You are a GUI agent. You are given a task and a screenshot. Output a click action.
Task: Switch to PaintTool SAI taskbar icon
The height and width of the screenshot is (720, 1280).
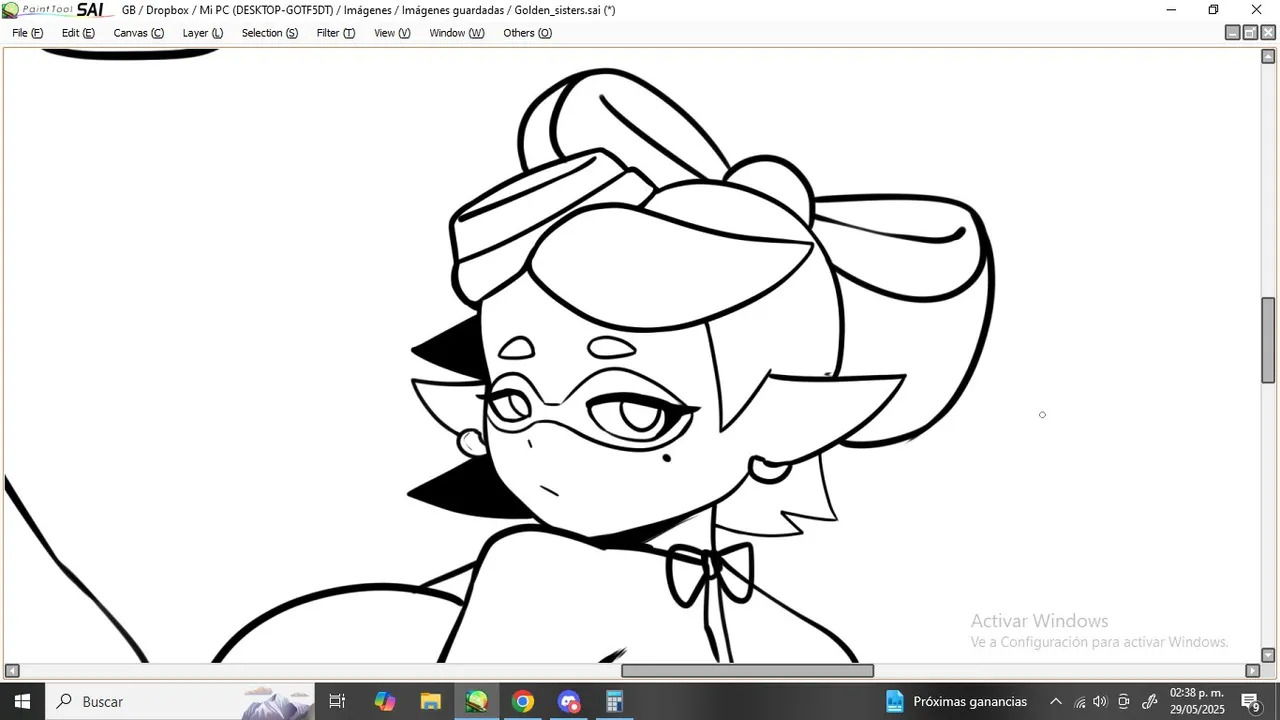(x=477, y=702)
